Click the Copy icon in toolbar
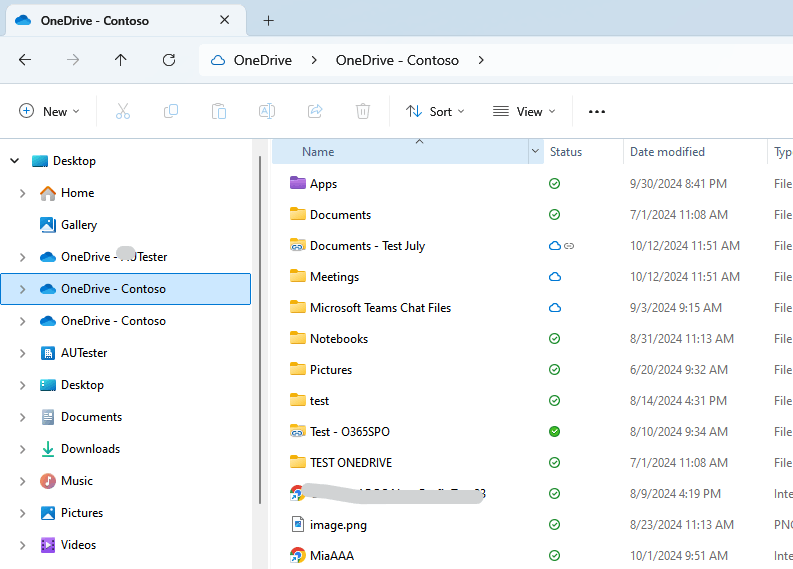 point(171,111)
